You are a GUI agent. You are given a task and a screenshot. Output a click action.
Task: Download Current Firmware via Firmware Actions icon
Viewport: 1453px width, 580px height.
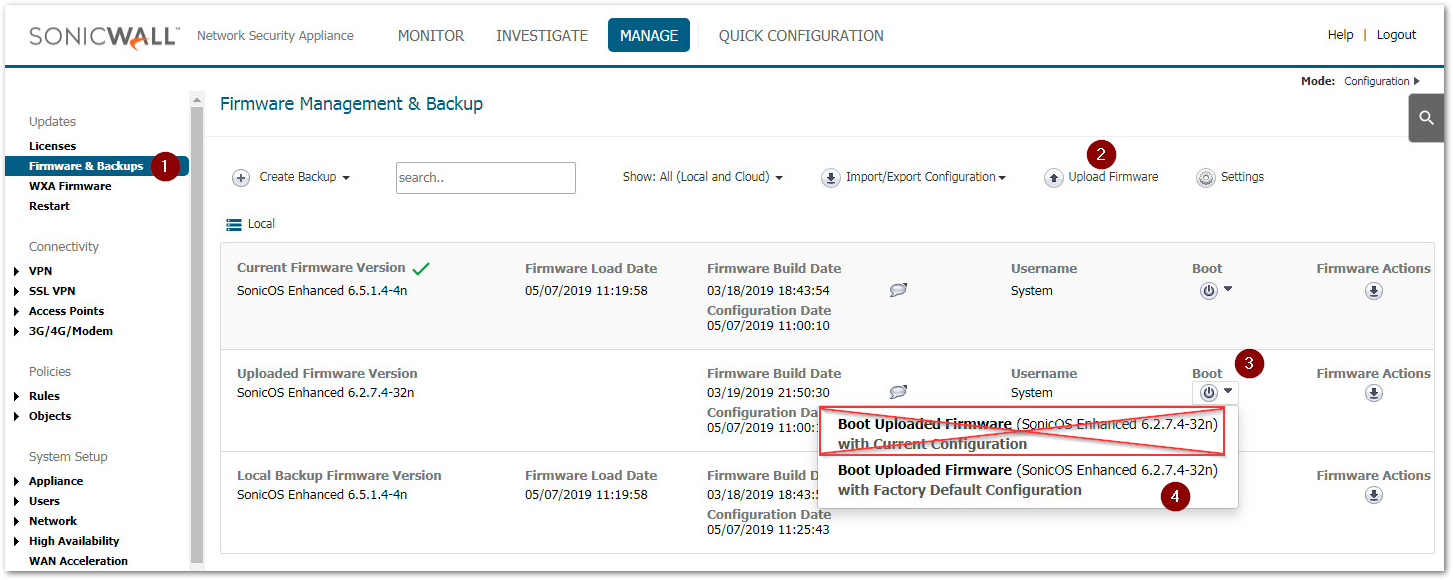click(x=1374, y=291)
